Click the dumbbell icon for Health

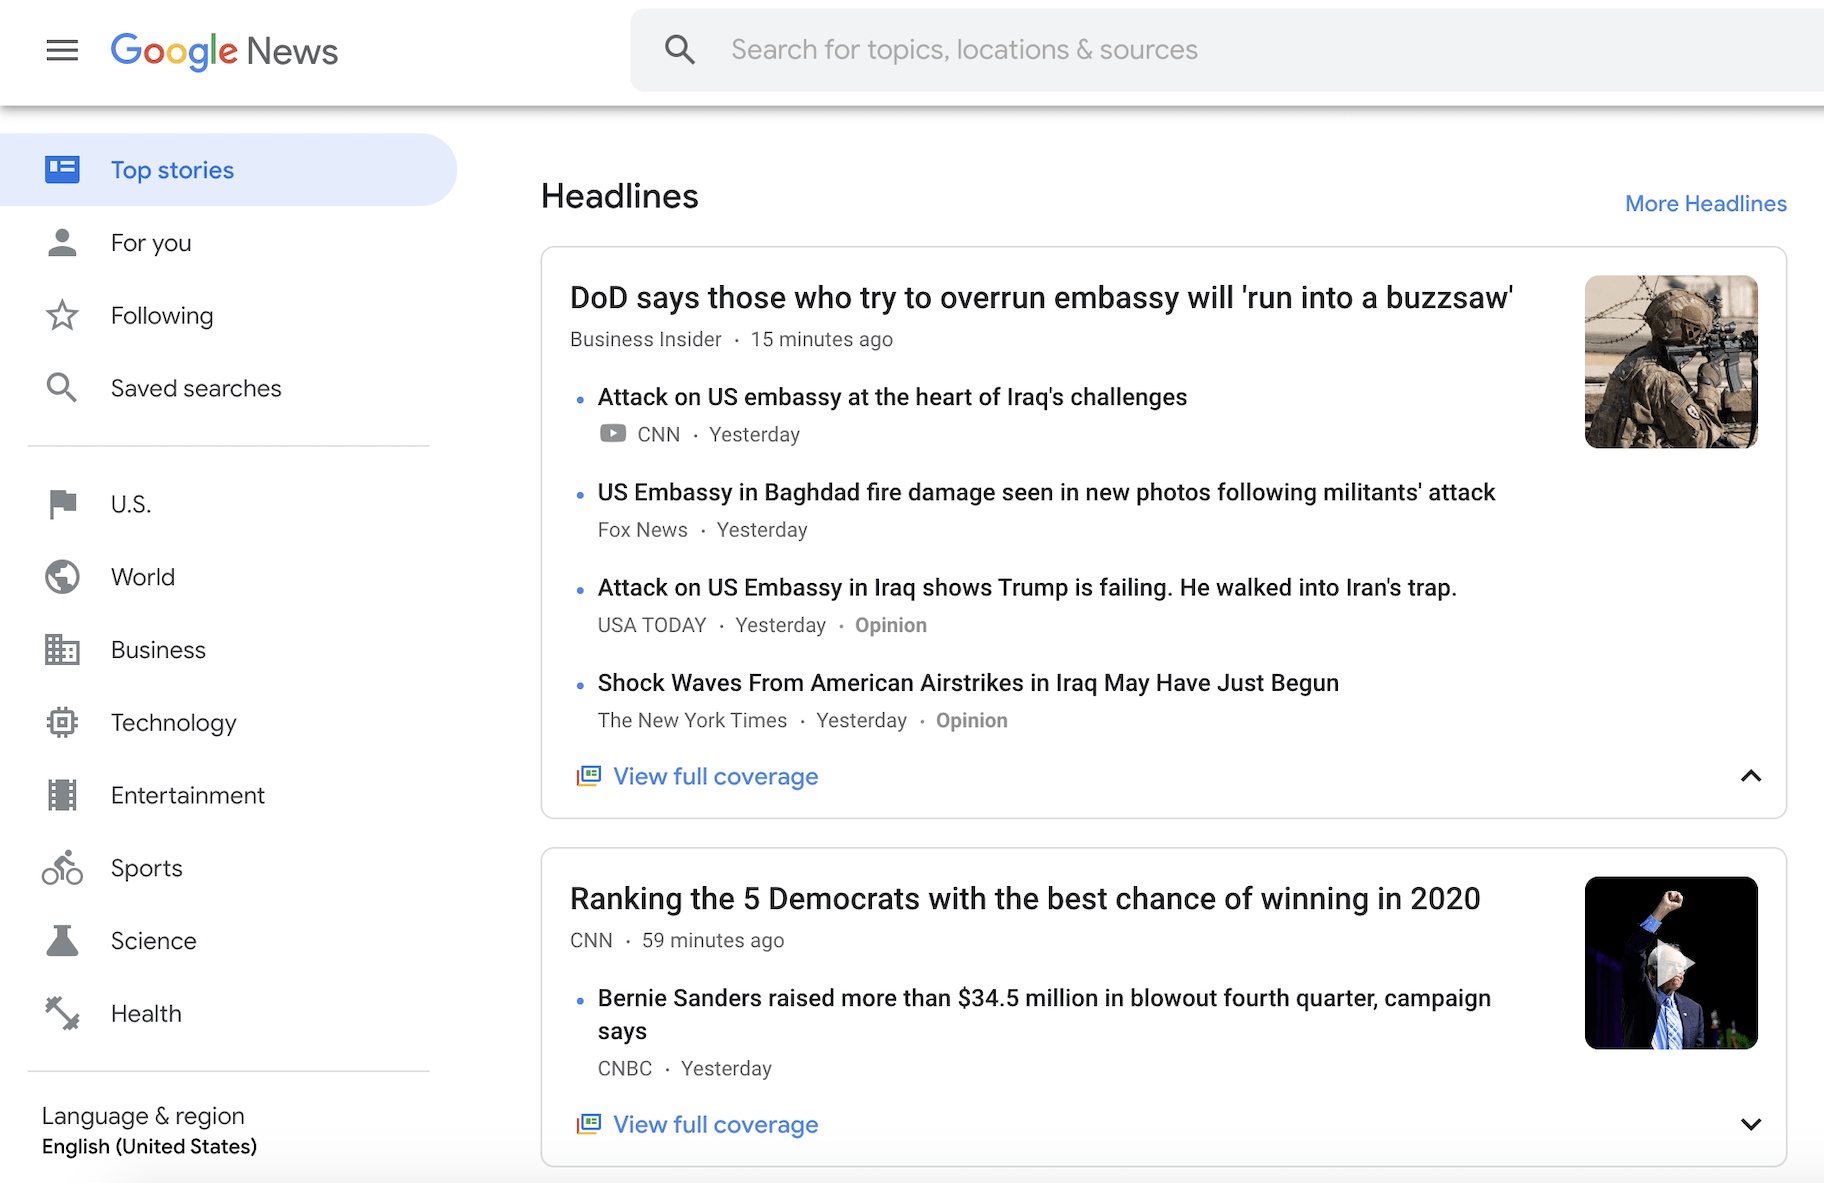click(62, 1013)
